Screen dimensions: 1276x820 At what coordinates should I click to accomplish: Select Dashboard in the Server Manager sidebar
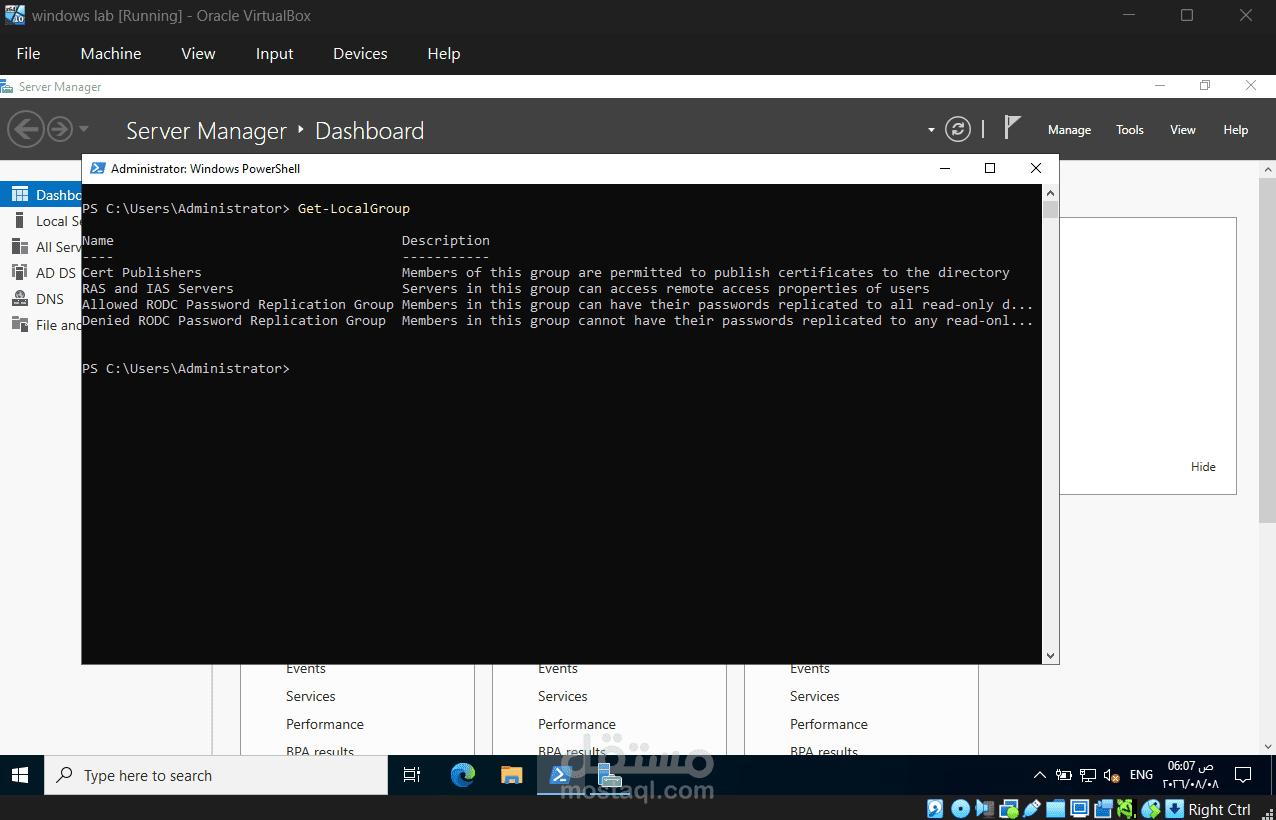click(x=41, y=195)
